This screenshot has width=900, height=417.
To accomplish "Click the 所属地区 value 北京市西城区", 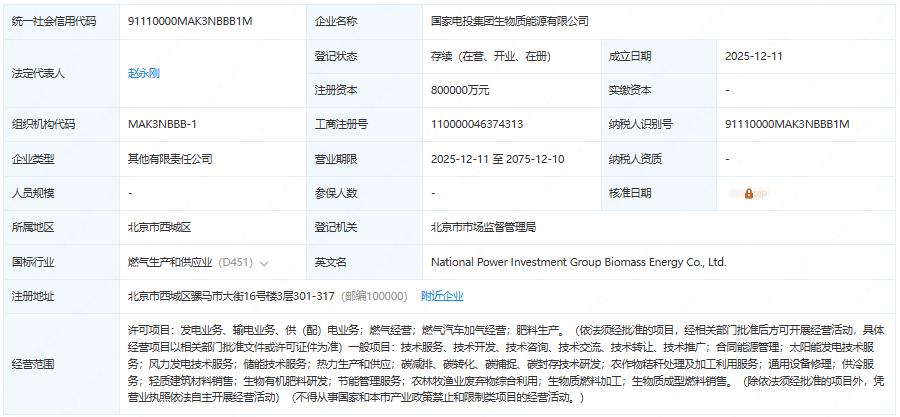I will (166, 228).
